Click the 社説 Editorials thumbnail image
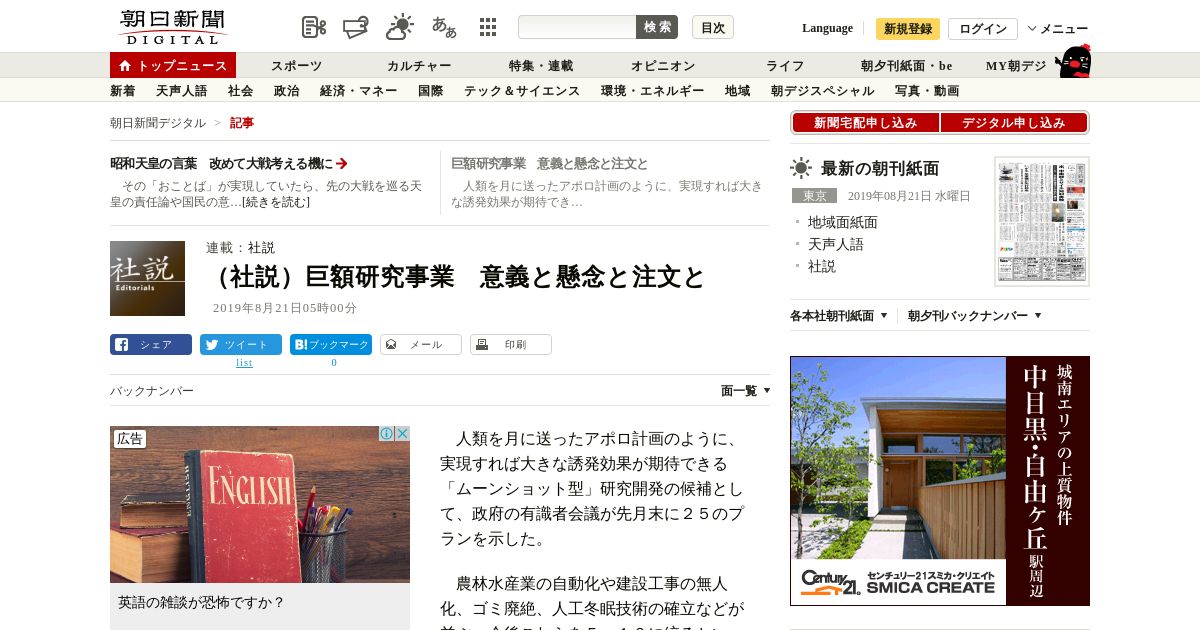This screenshot has height=630, width=1200. [x=147, y=278]
